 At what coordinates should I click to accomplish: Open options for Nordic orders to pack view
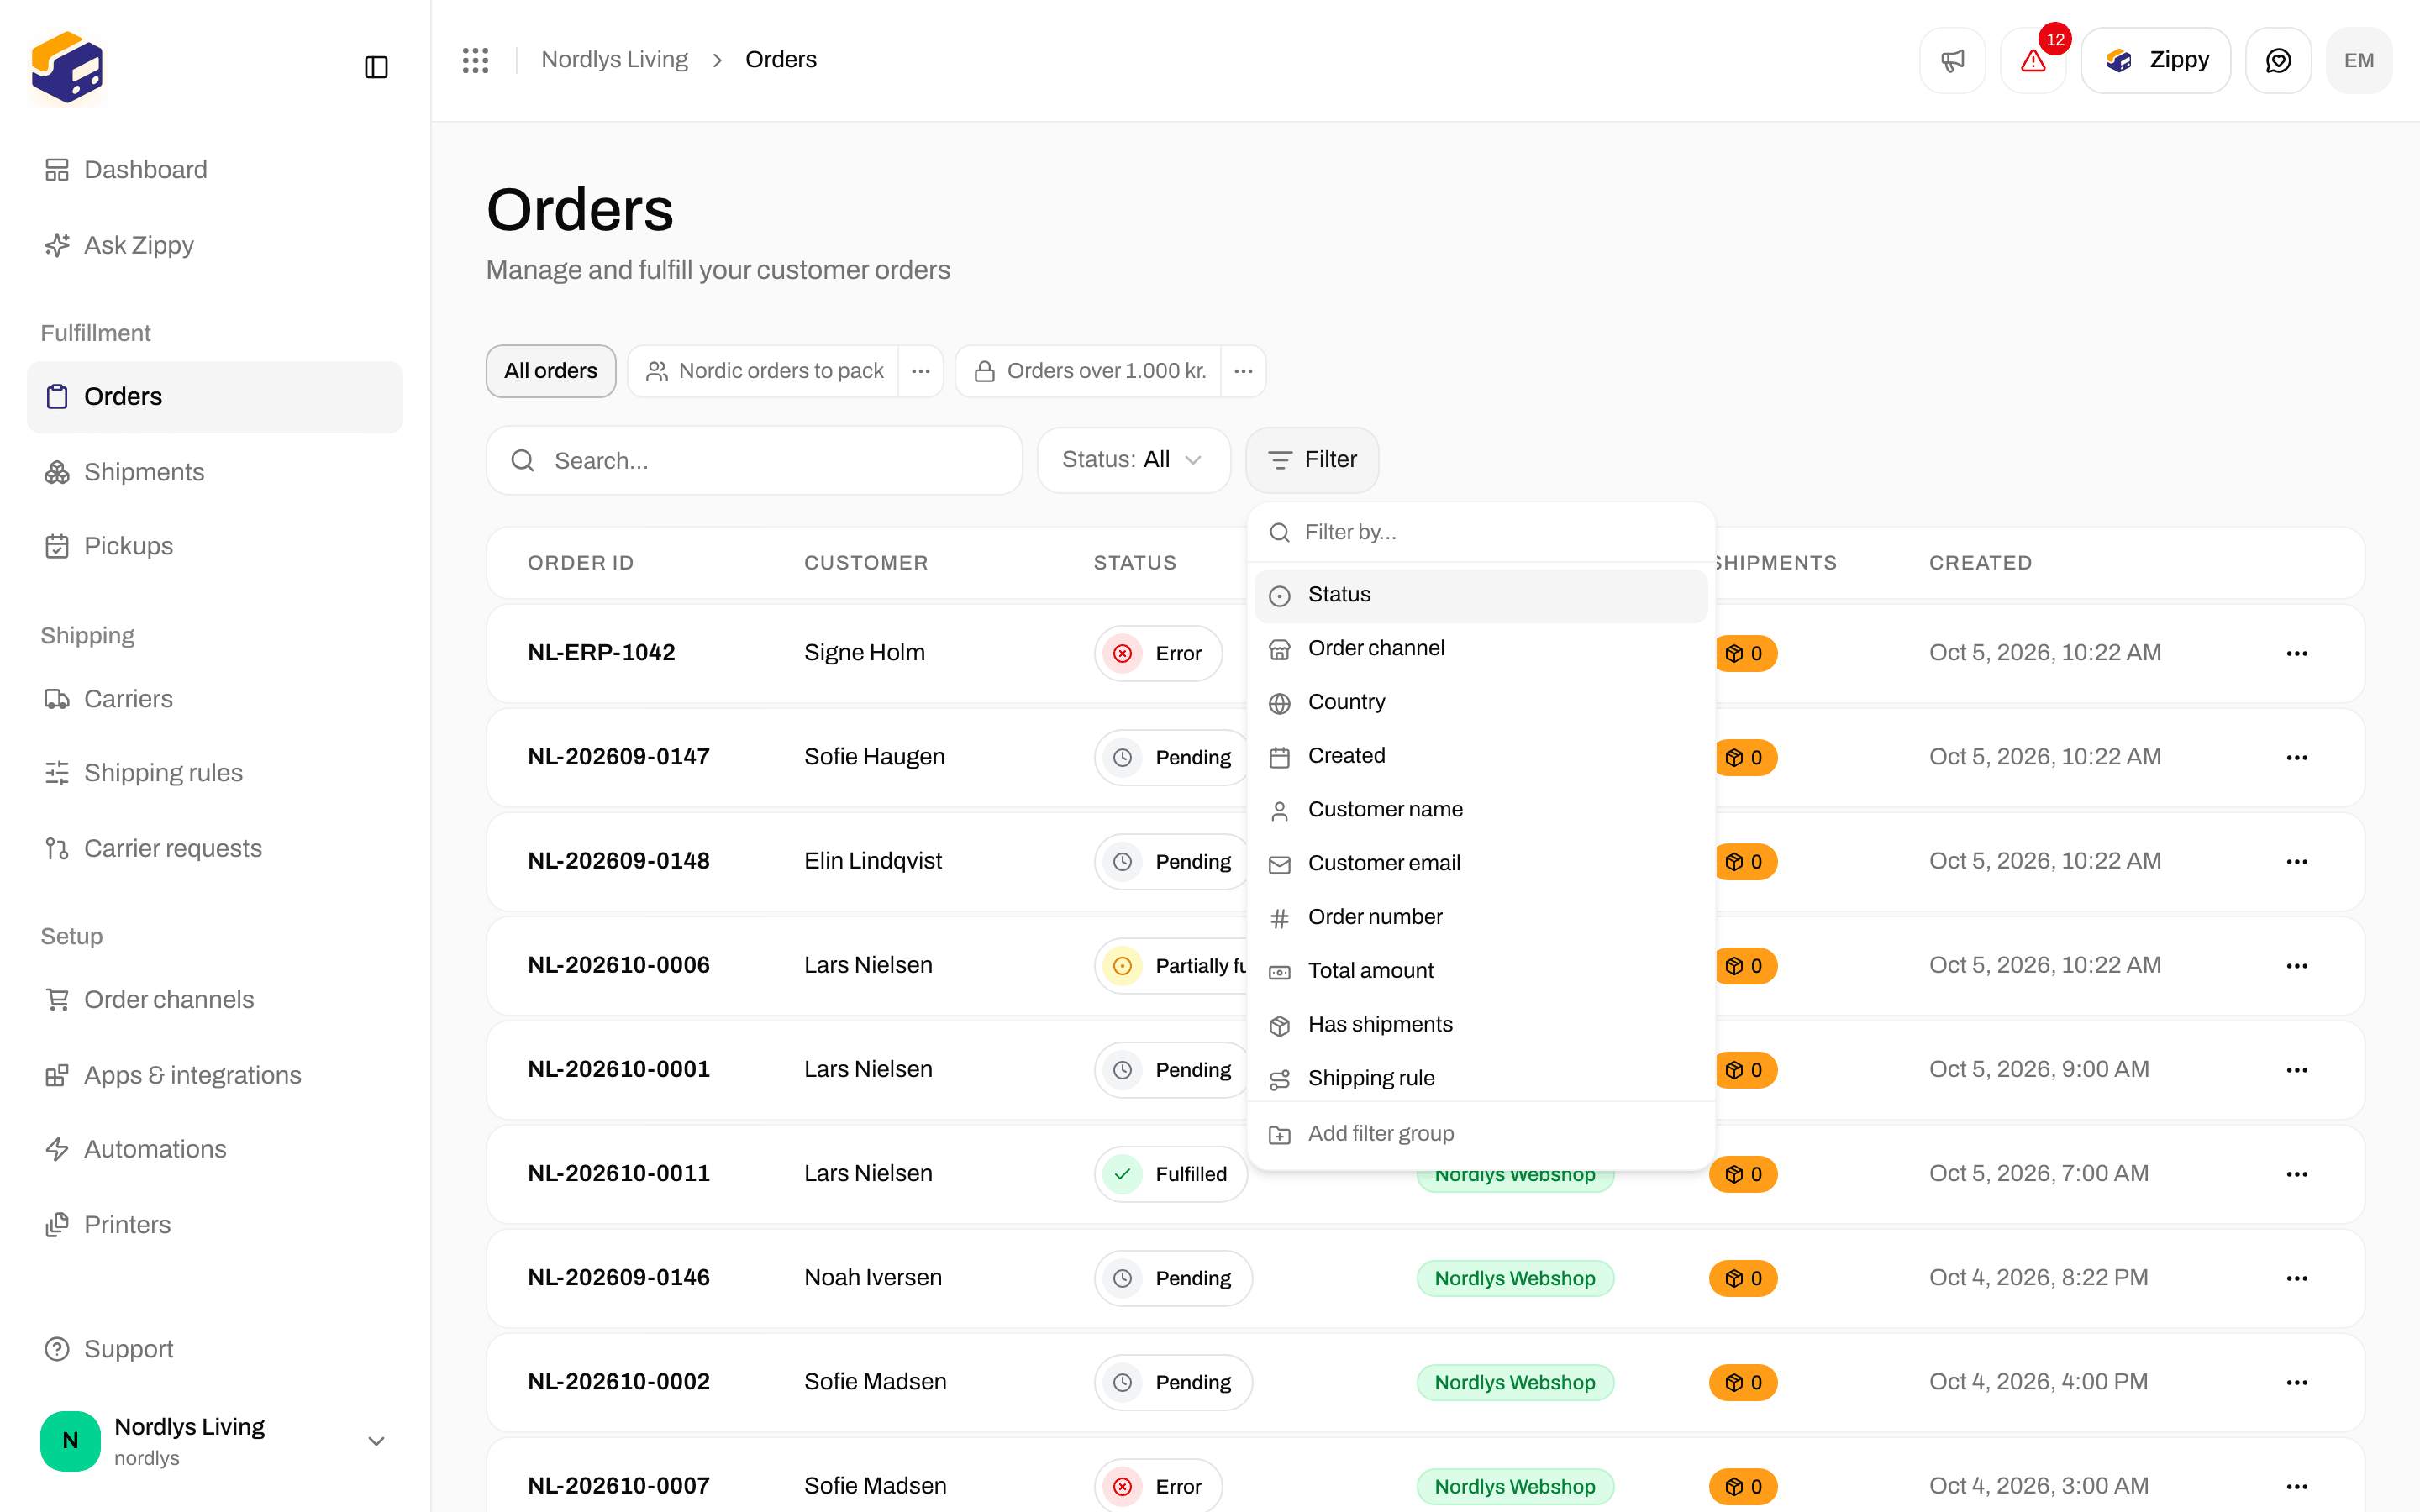pos(920,371)
